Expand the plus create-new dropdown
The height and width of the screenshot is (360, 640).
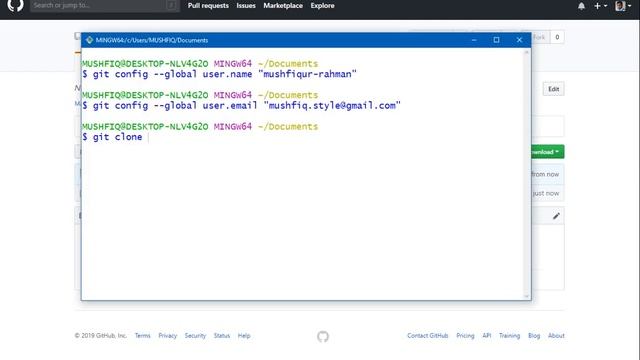pyautogui.click(x=600, y=6)
